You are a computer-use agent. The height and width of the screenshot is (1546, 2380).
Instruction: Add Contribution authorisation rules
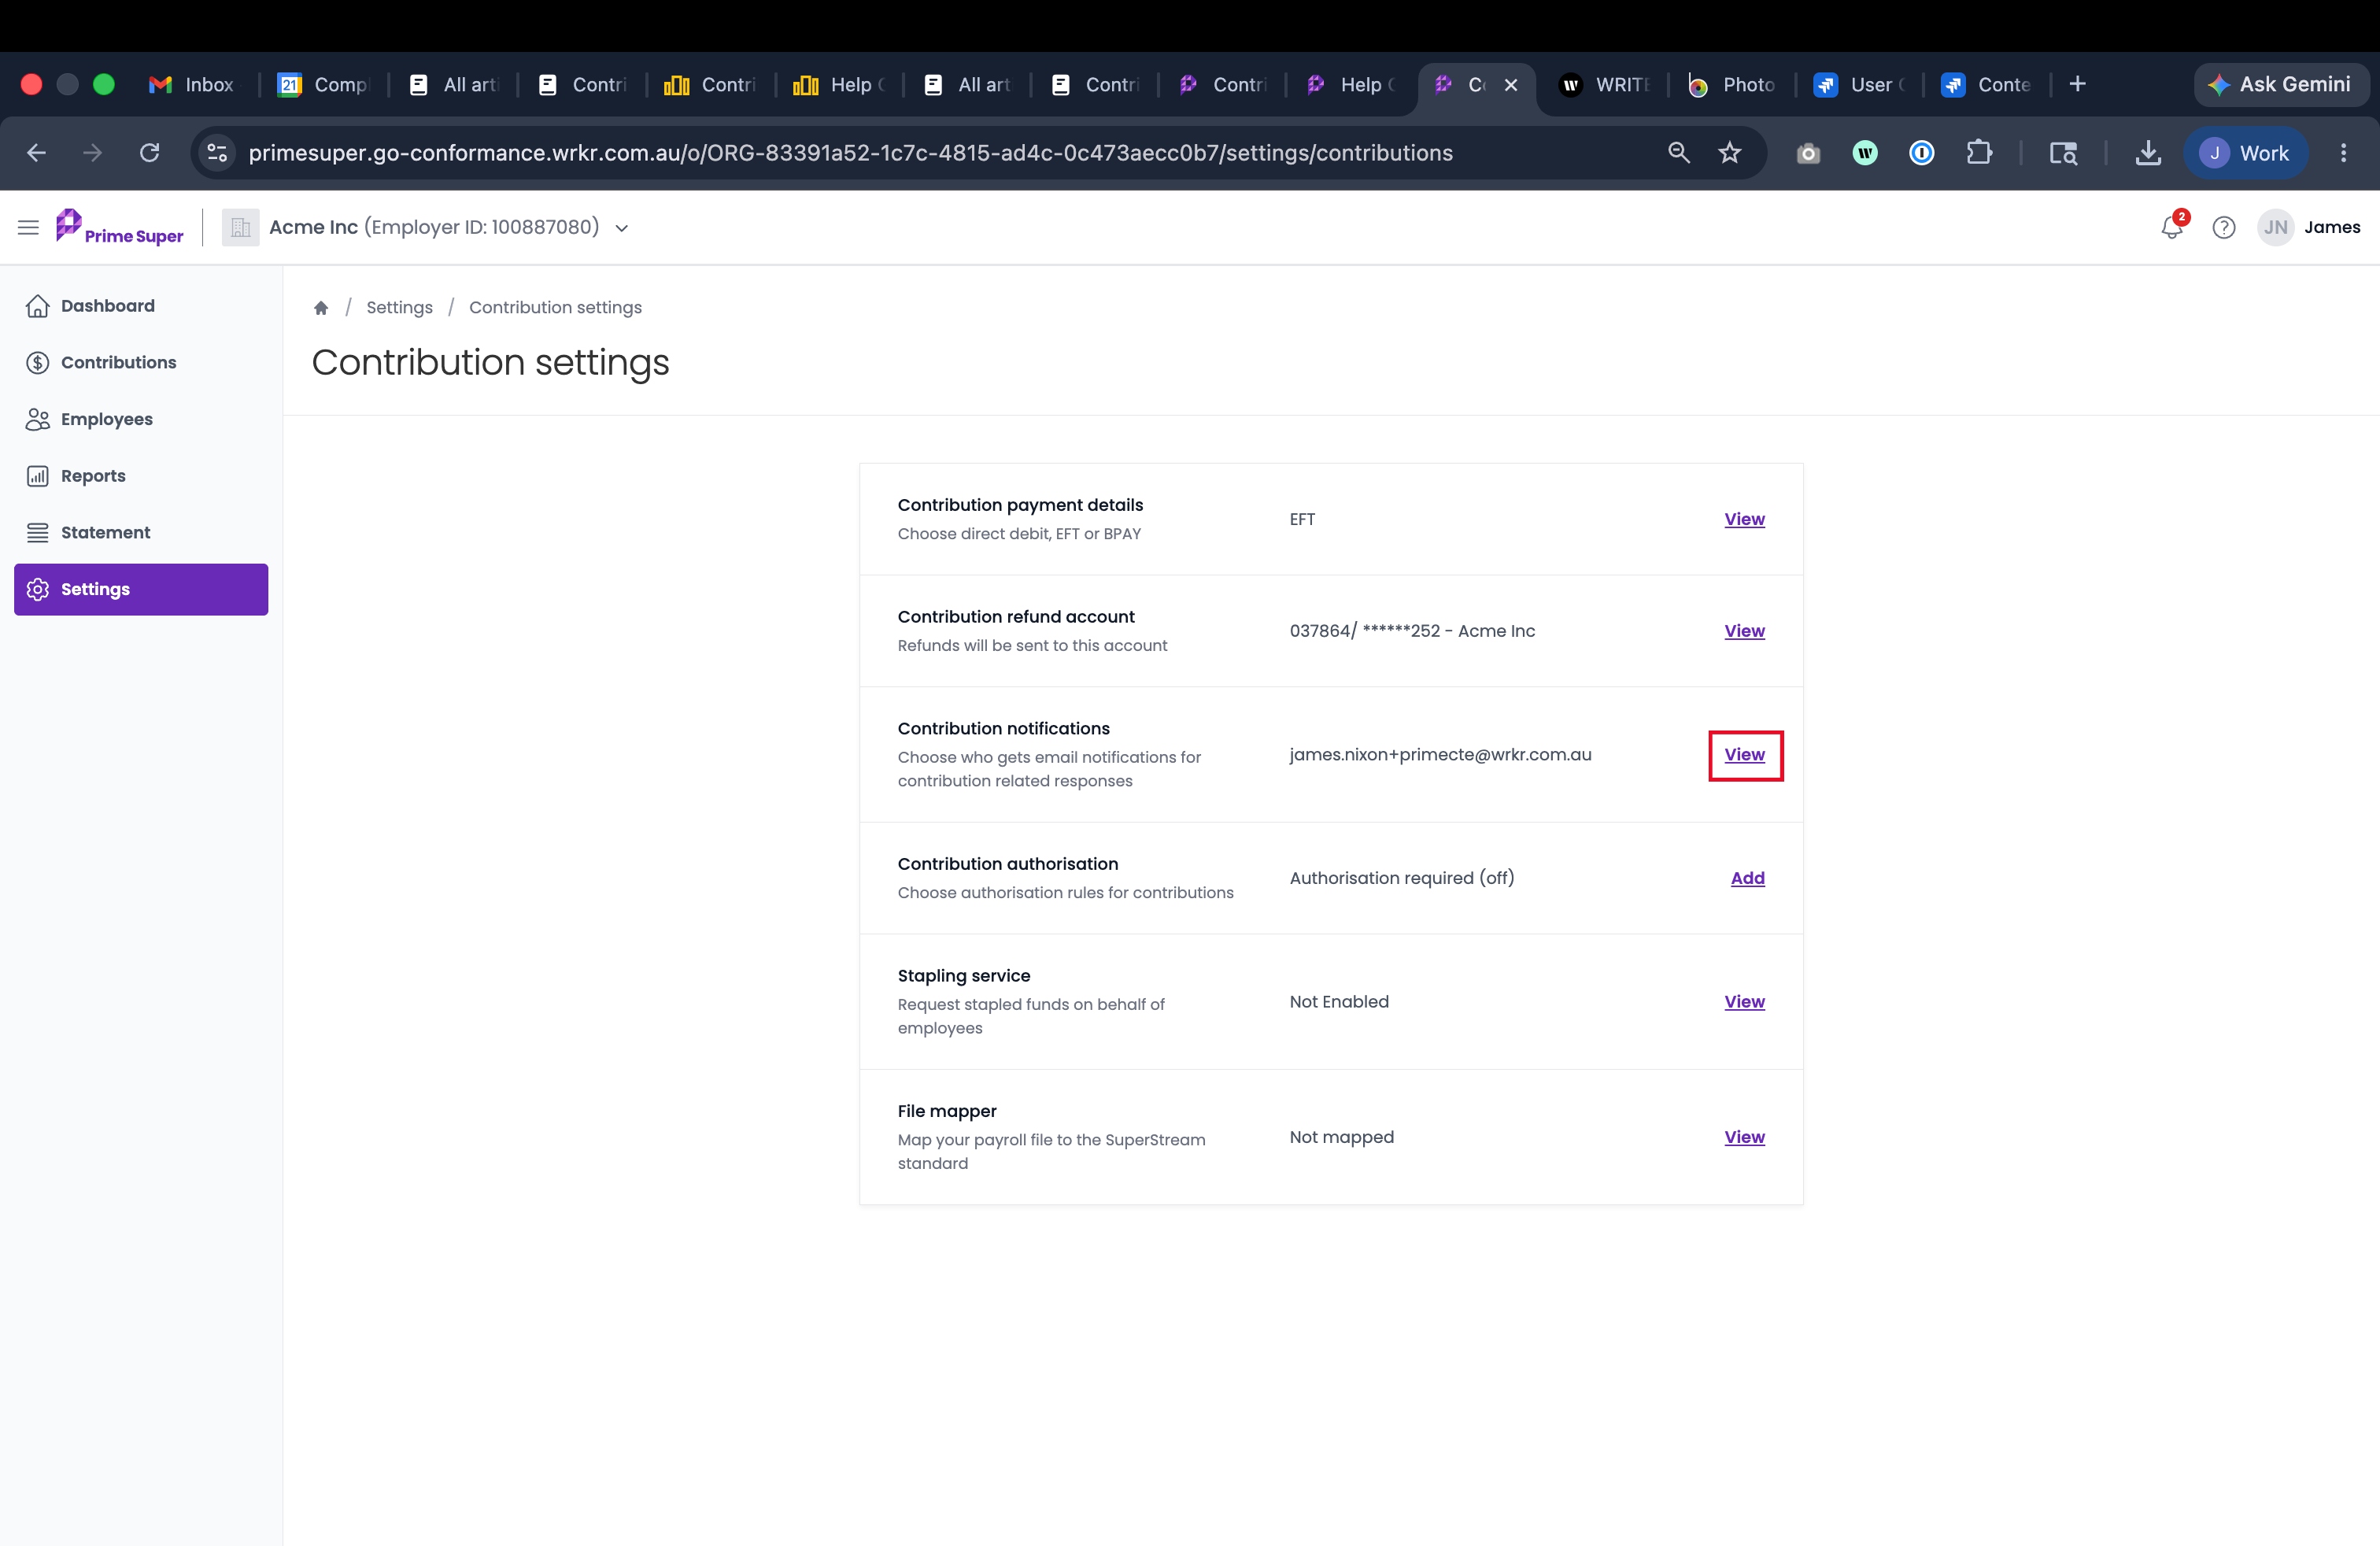(1747, 878)
